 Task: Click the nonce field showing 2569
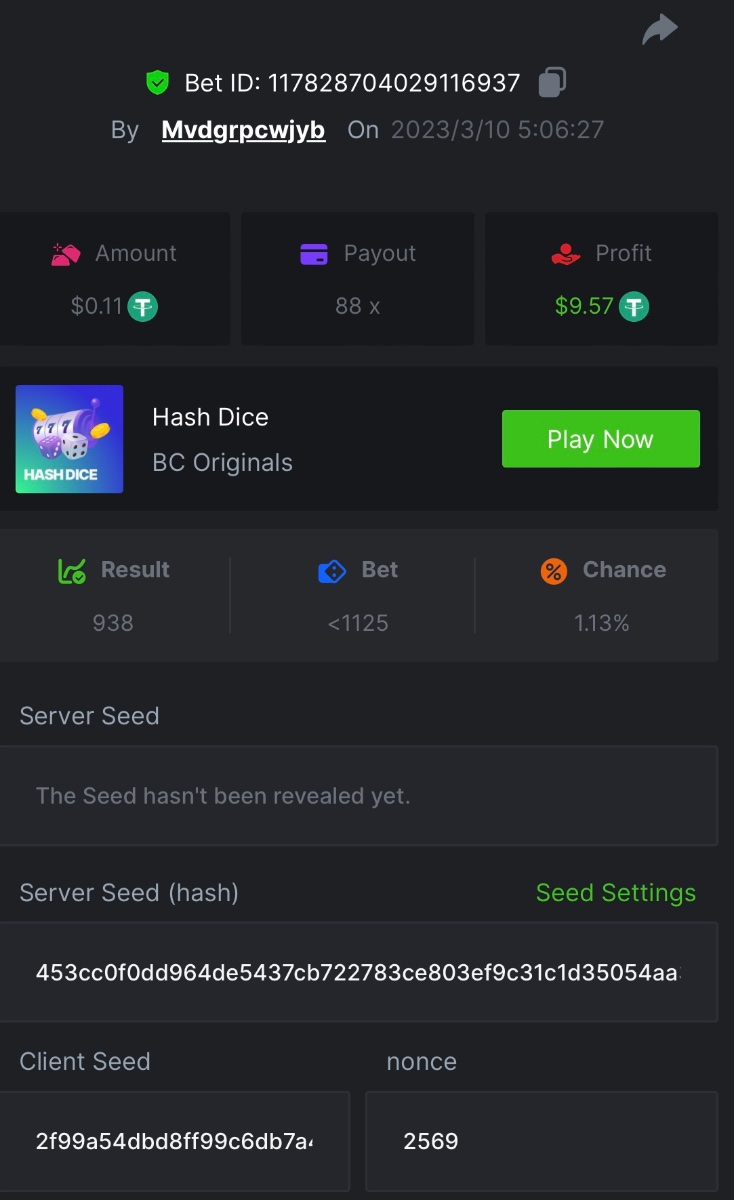541,1141
